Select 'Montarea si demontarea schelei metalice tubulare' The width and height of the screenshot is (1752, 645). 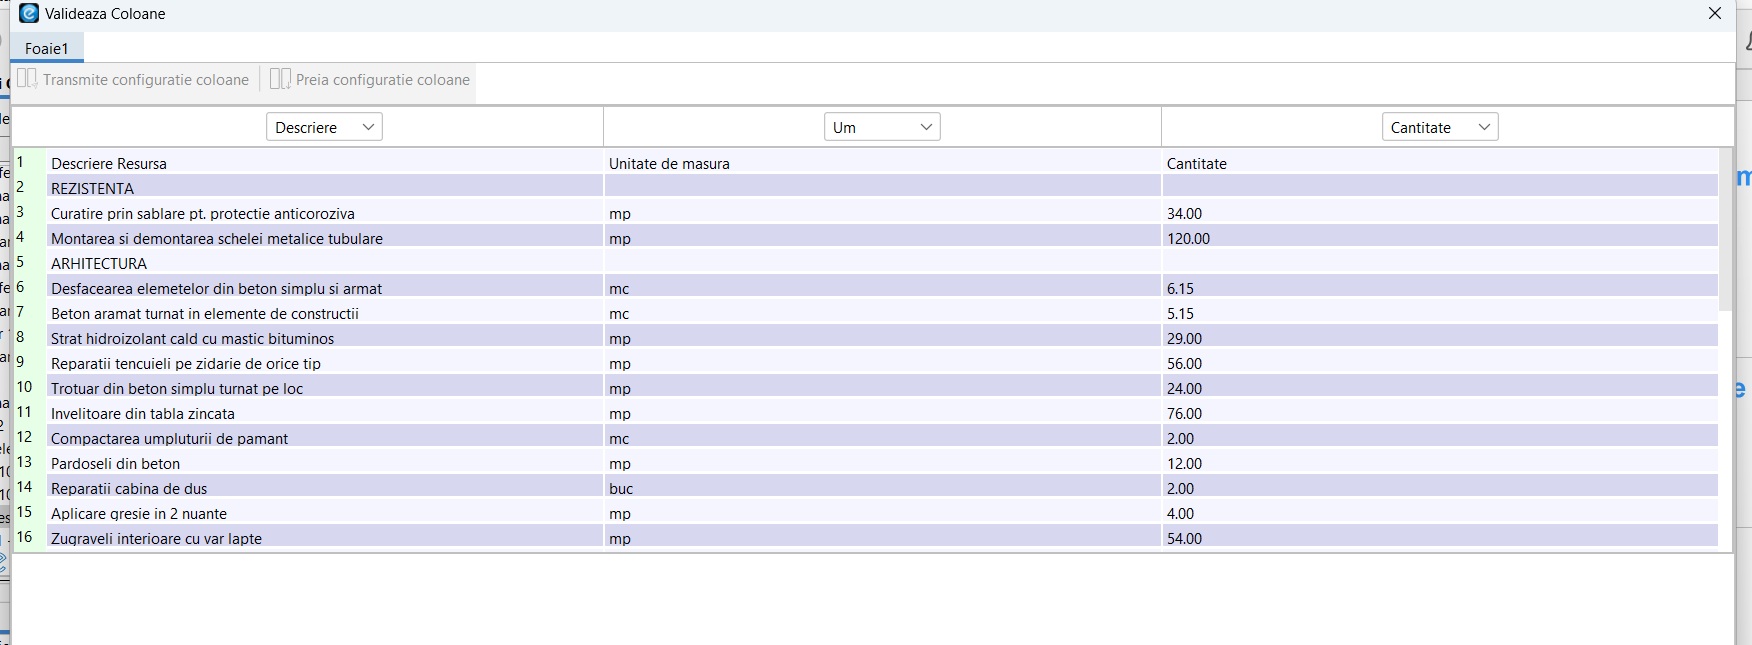click(x=325, y=238)
